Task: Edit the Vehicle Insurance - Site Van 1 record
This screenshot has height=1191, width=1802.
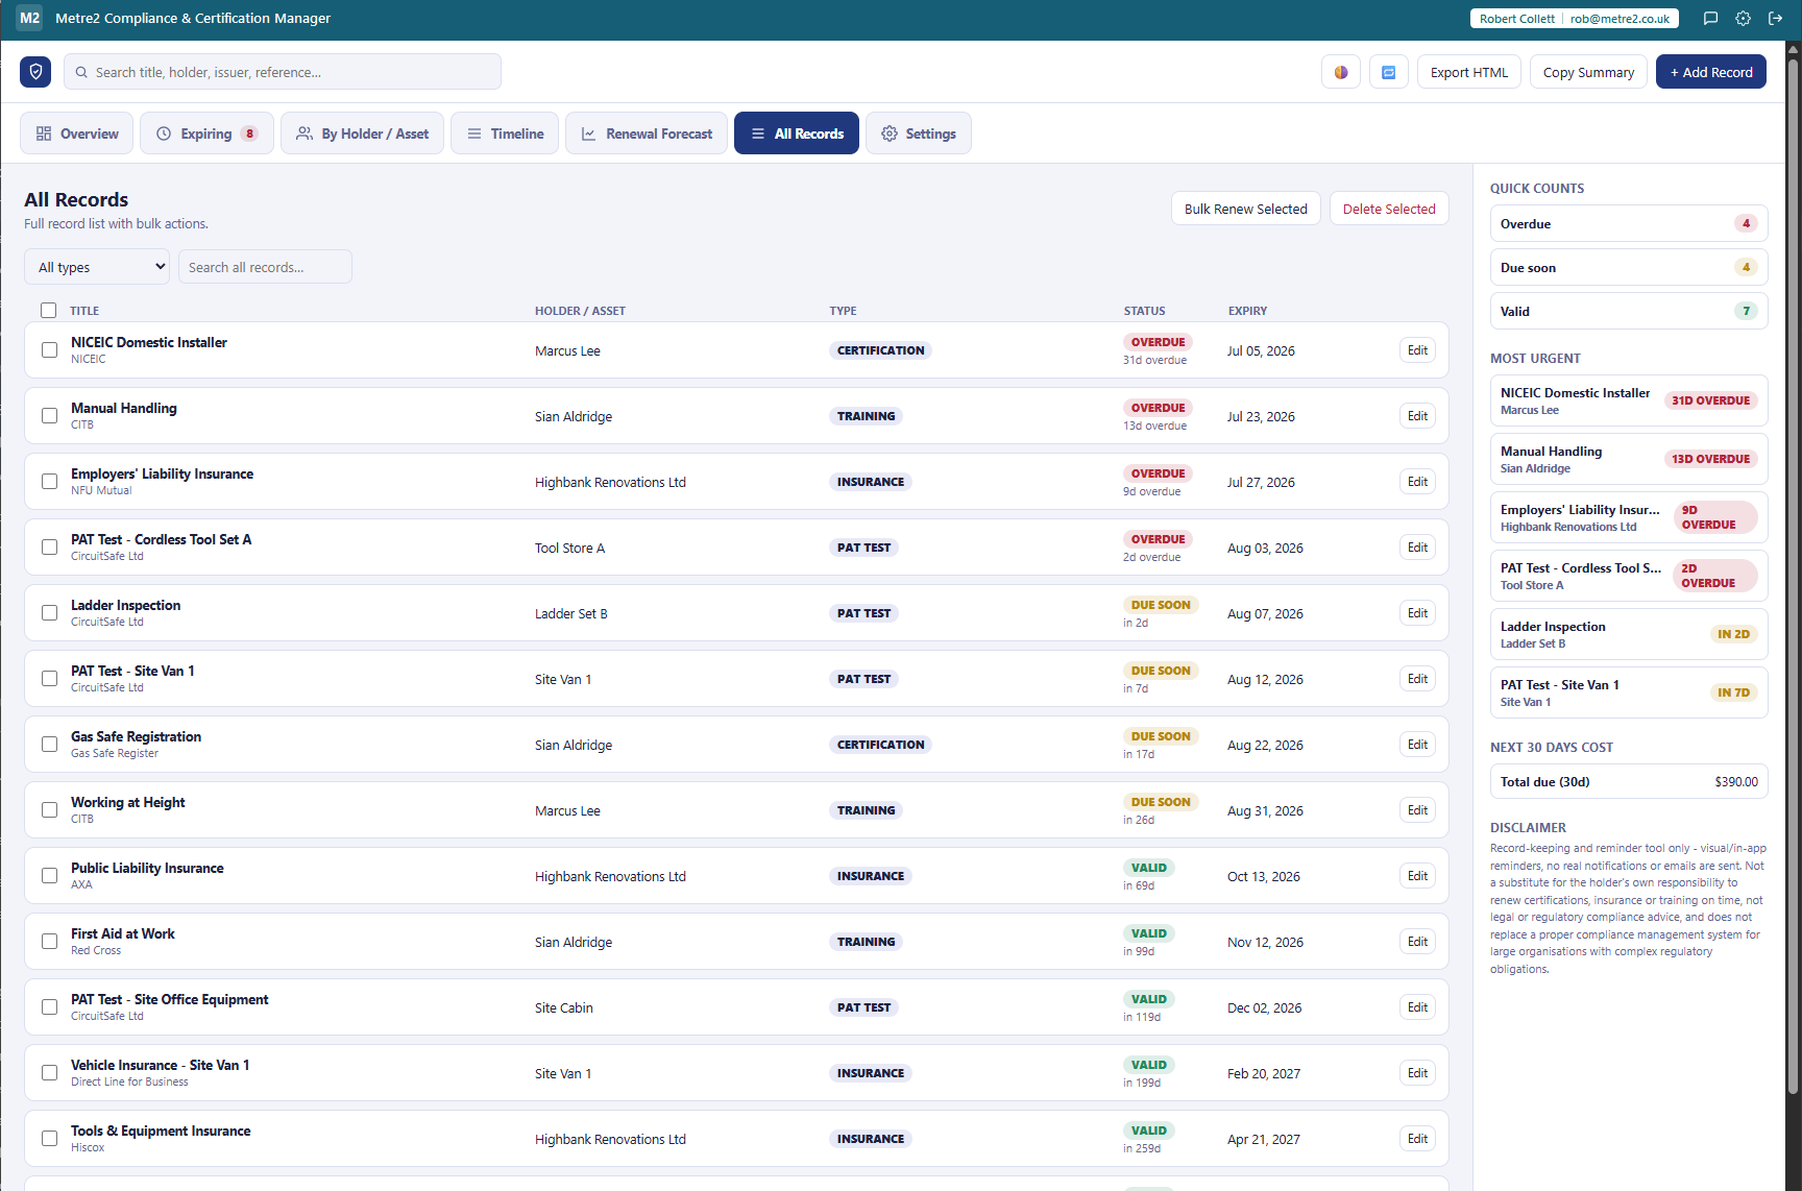Action: 1417,1073
